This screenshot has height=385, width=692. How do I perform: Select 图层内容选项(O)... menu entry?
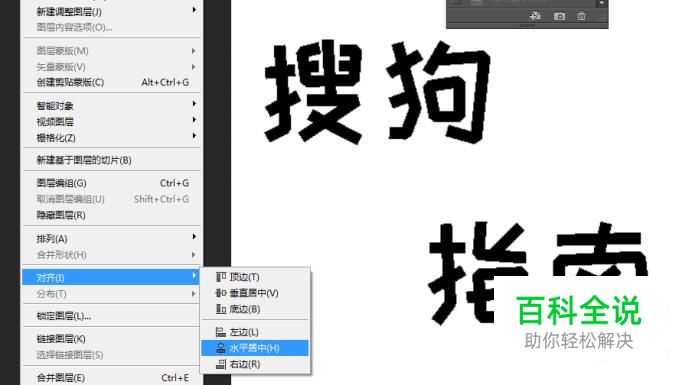(x=111, y=27)
